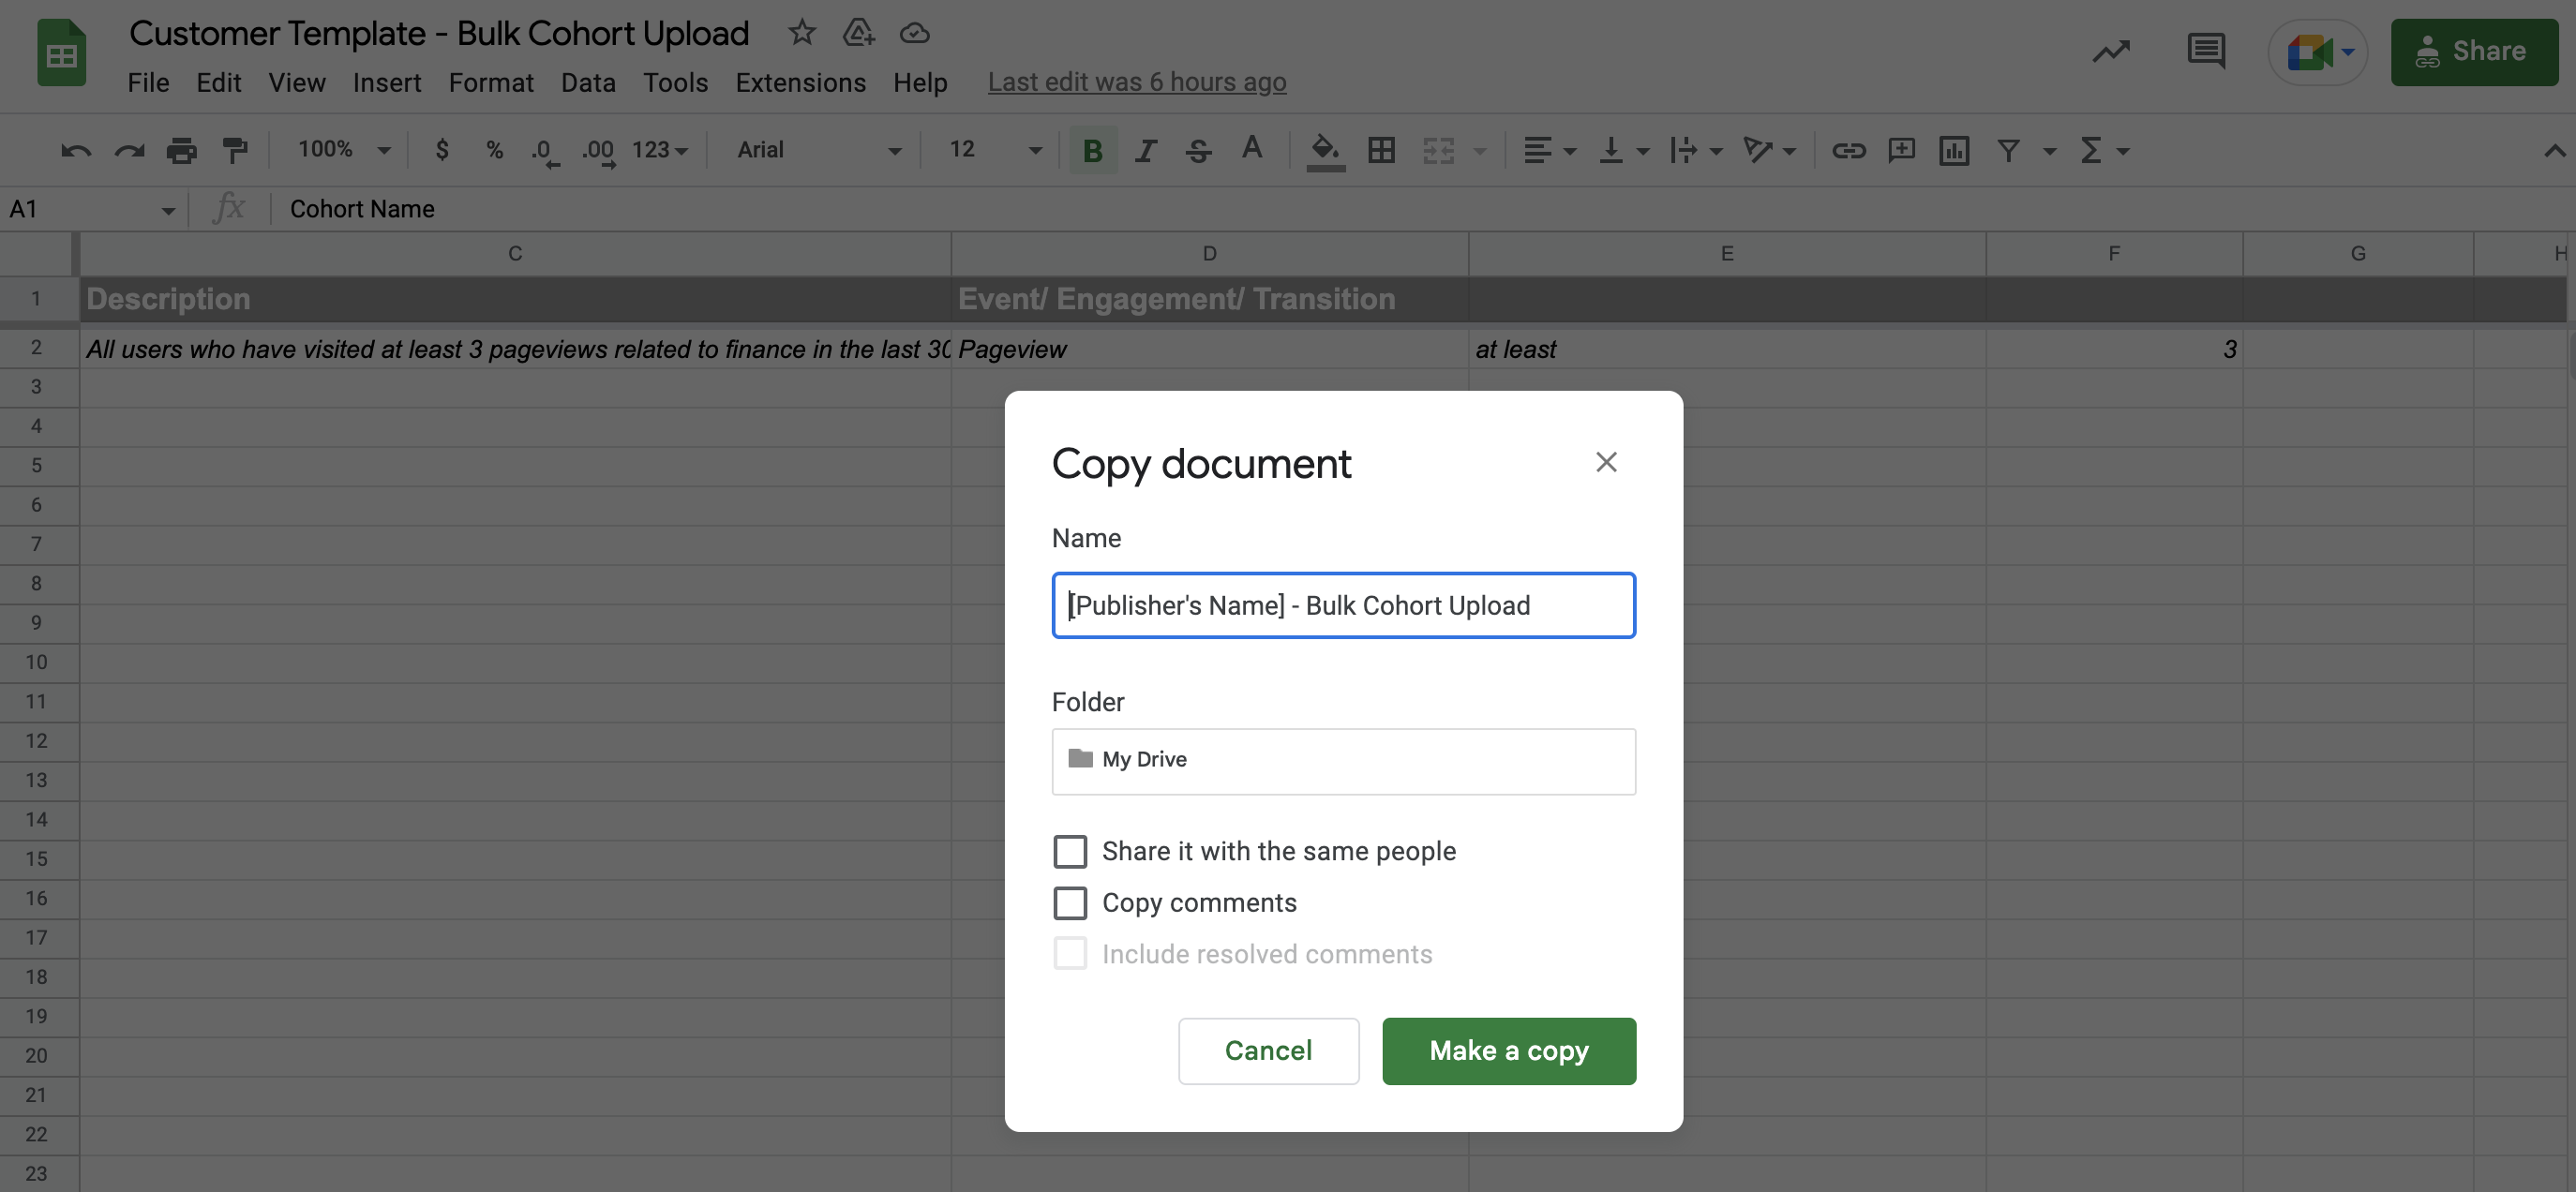Viewport: 2576px width, 1192px height.
Task: Increase decimal places
Action: coord(599,151)
